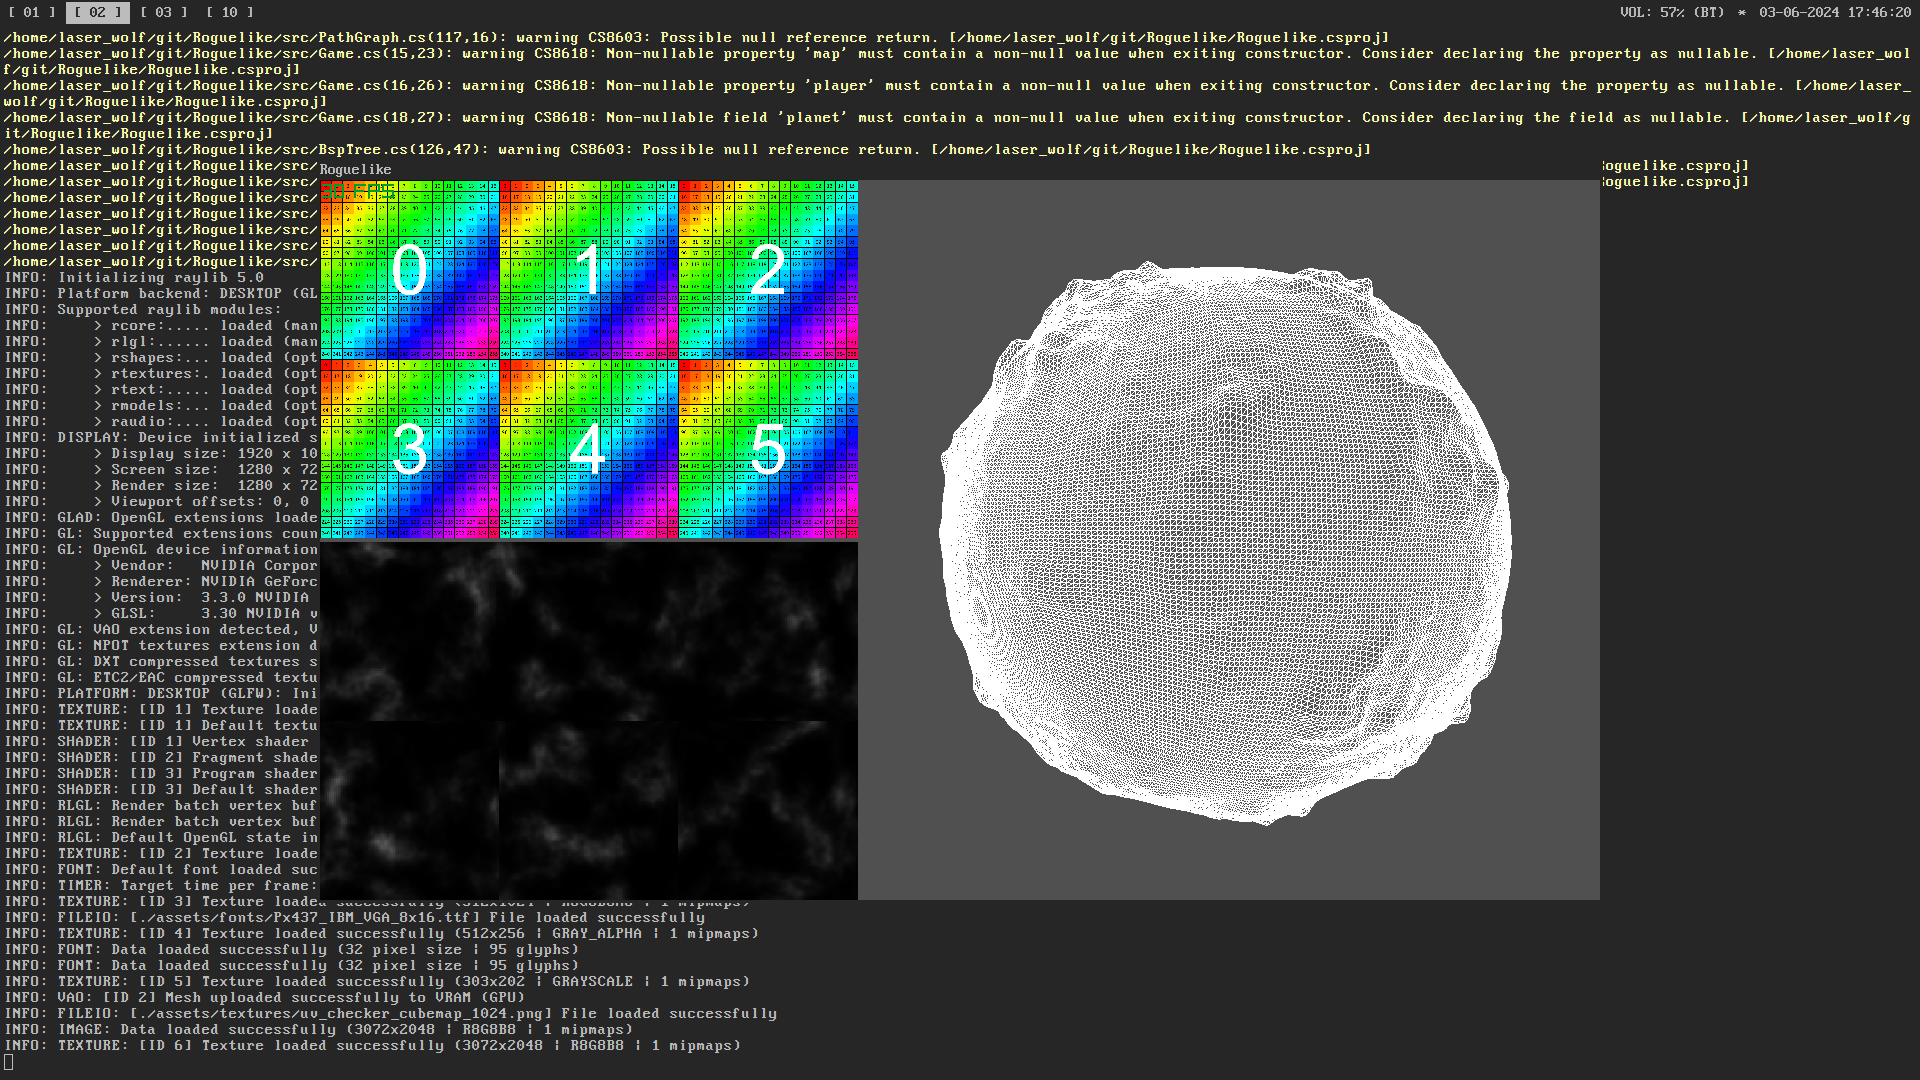Click UV checker cube face 2
This screenshot has height=1080, width=1920.
pos(767,270)
